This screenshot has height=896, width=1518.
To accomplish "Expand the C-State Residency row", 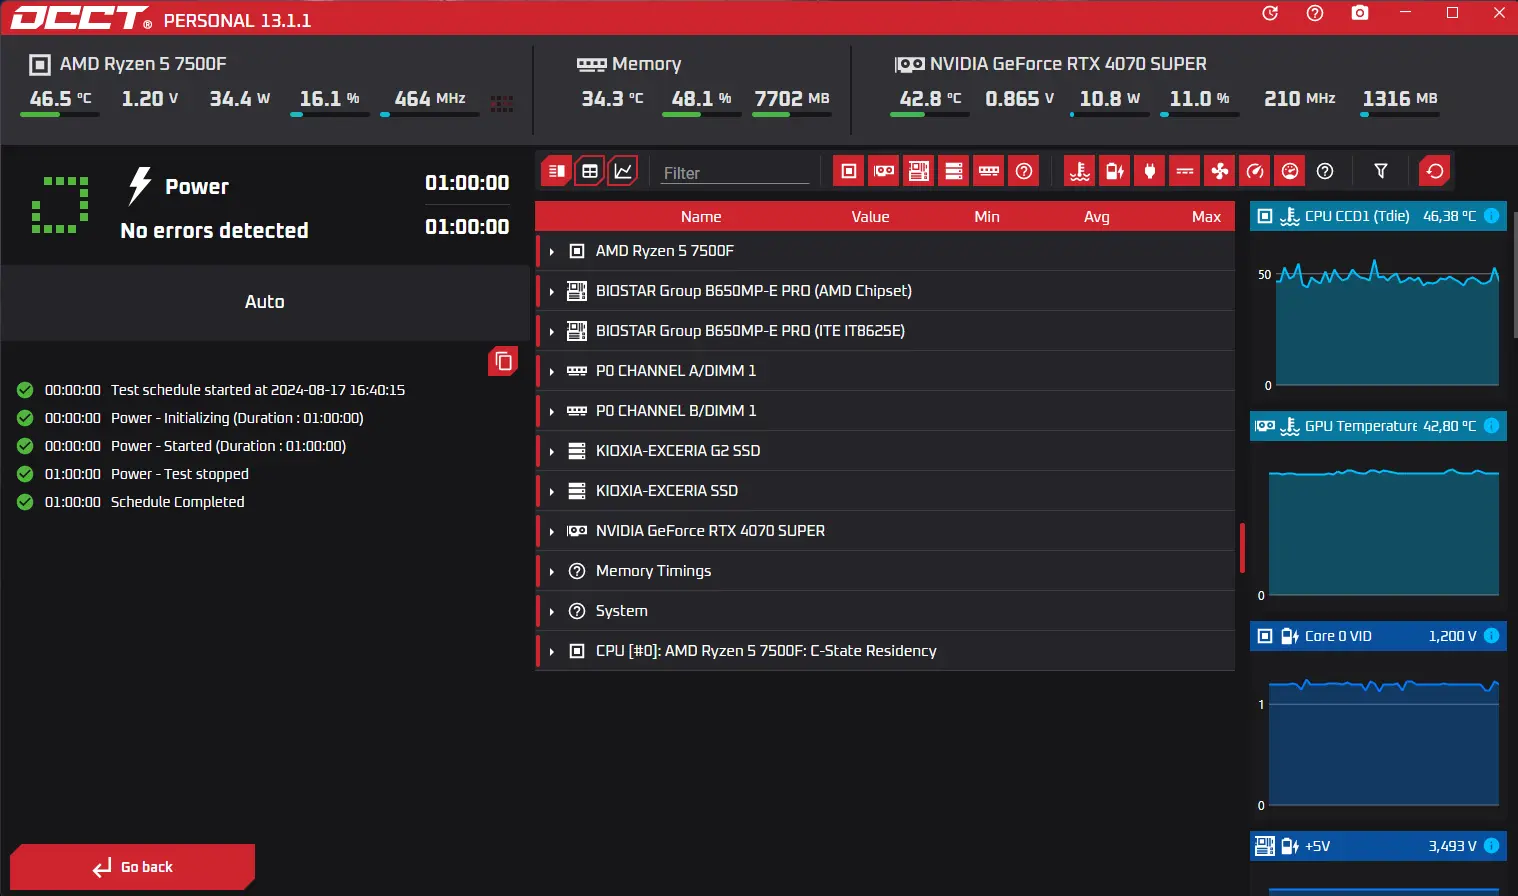I will (x=551, y=651).
